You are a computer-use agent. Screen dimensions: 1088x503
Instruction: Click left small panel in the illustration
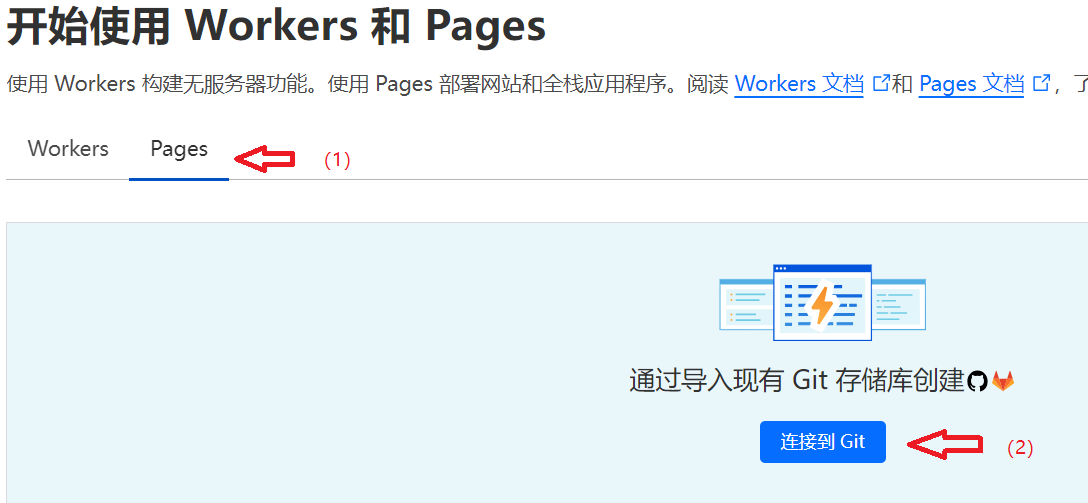tap(746, 304)
